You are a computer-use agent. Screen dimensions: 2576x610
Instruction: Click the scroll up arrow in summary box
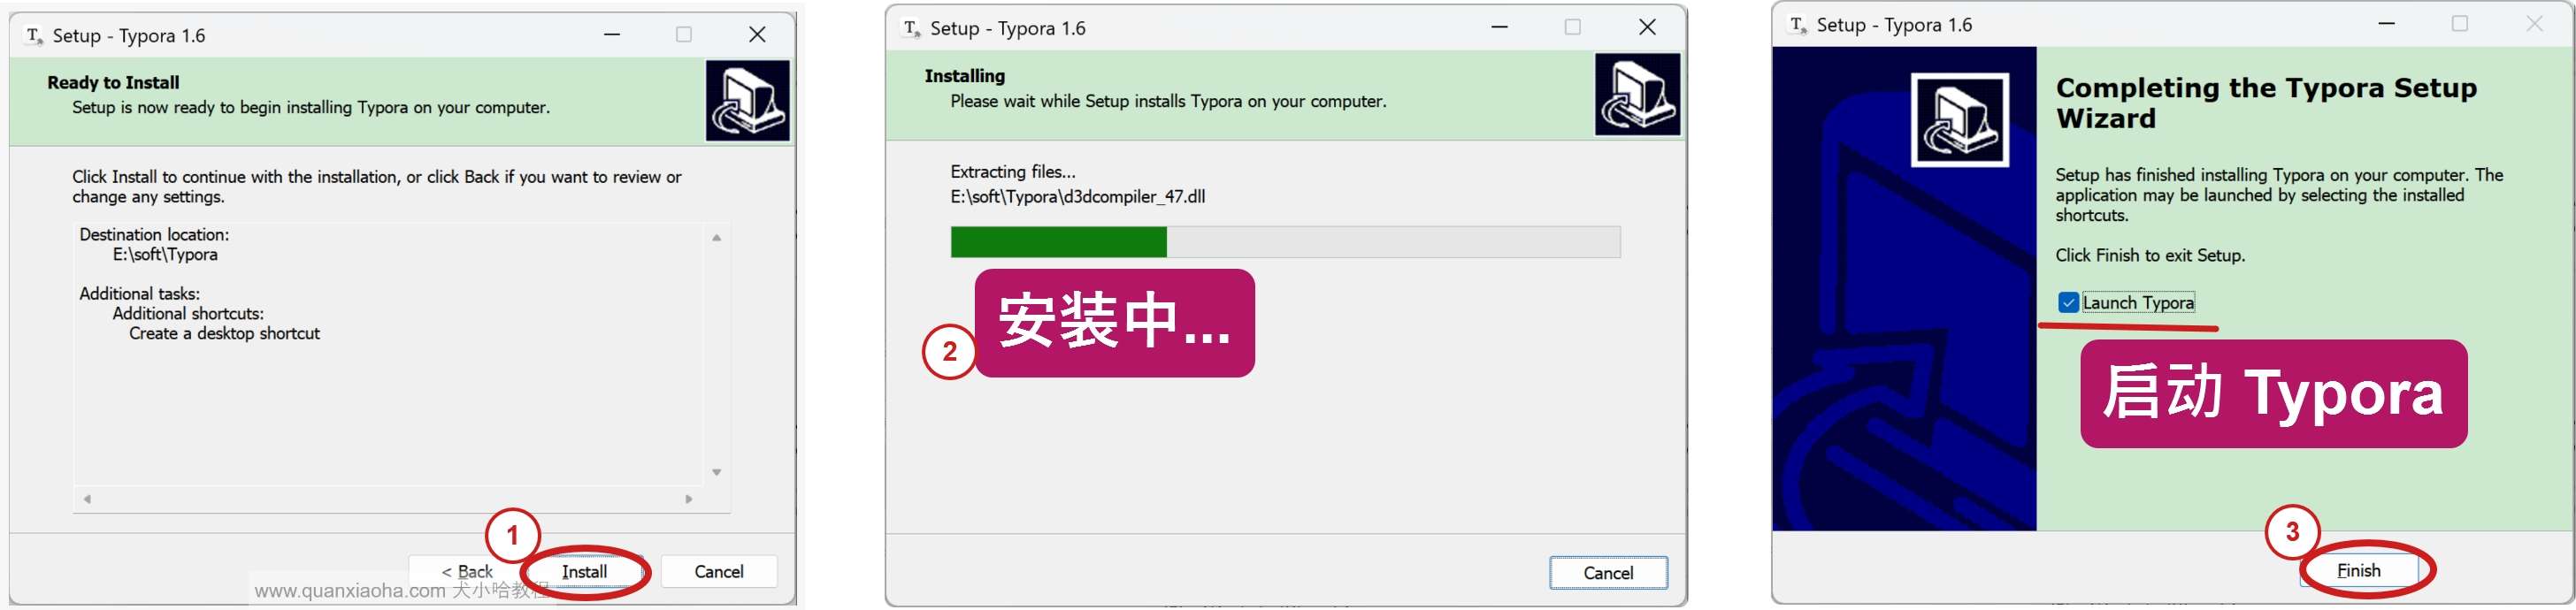coord(716,238)
